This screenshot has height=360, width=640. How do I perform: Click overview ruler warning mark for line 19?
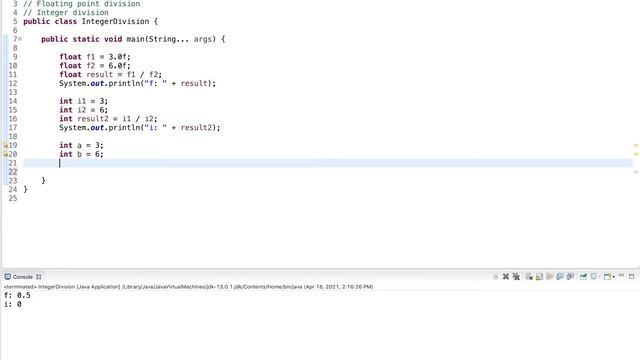[636, 145]
